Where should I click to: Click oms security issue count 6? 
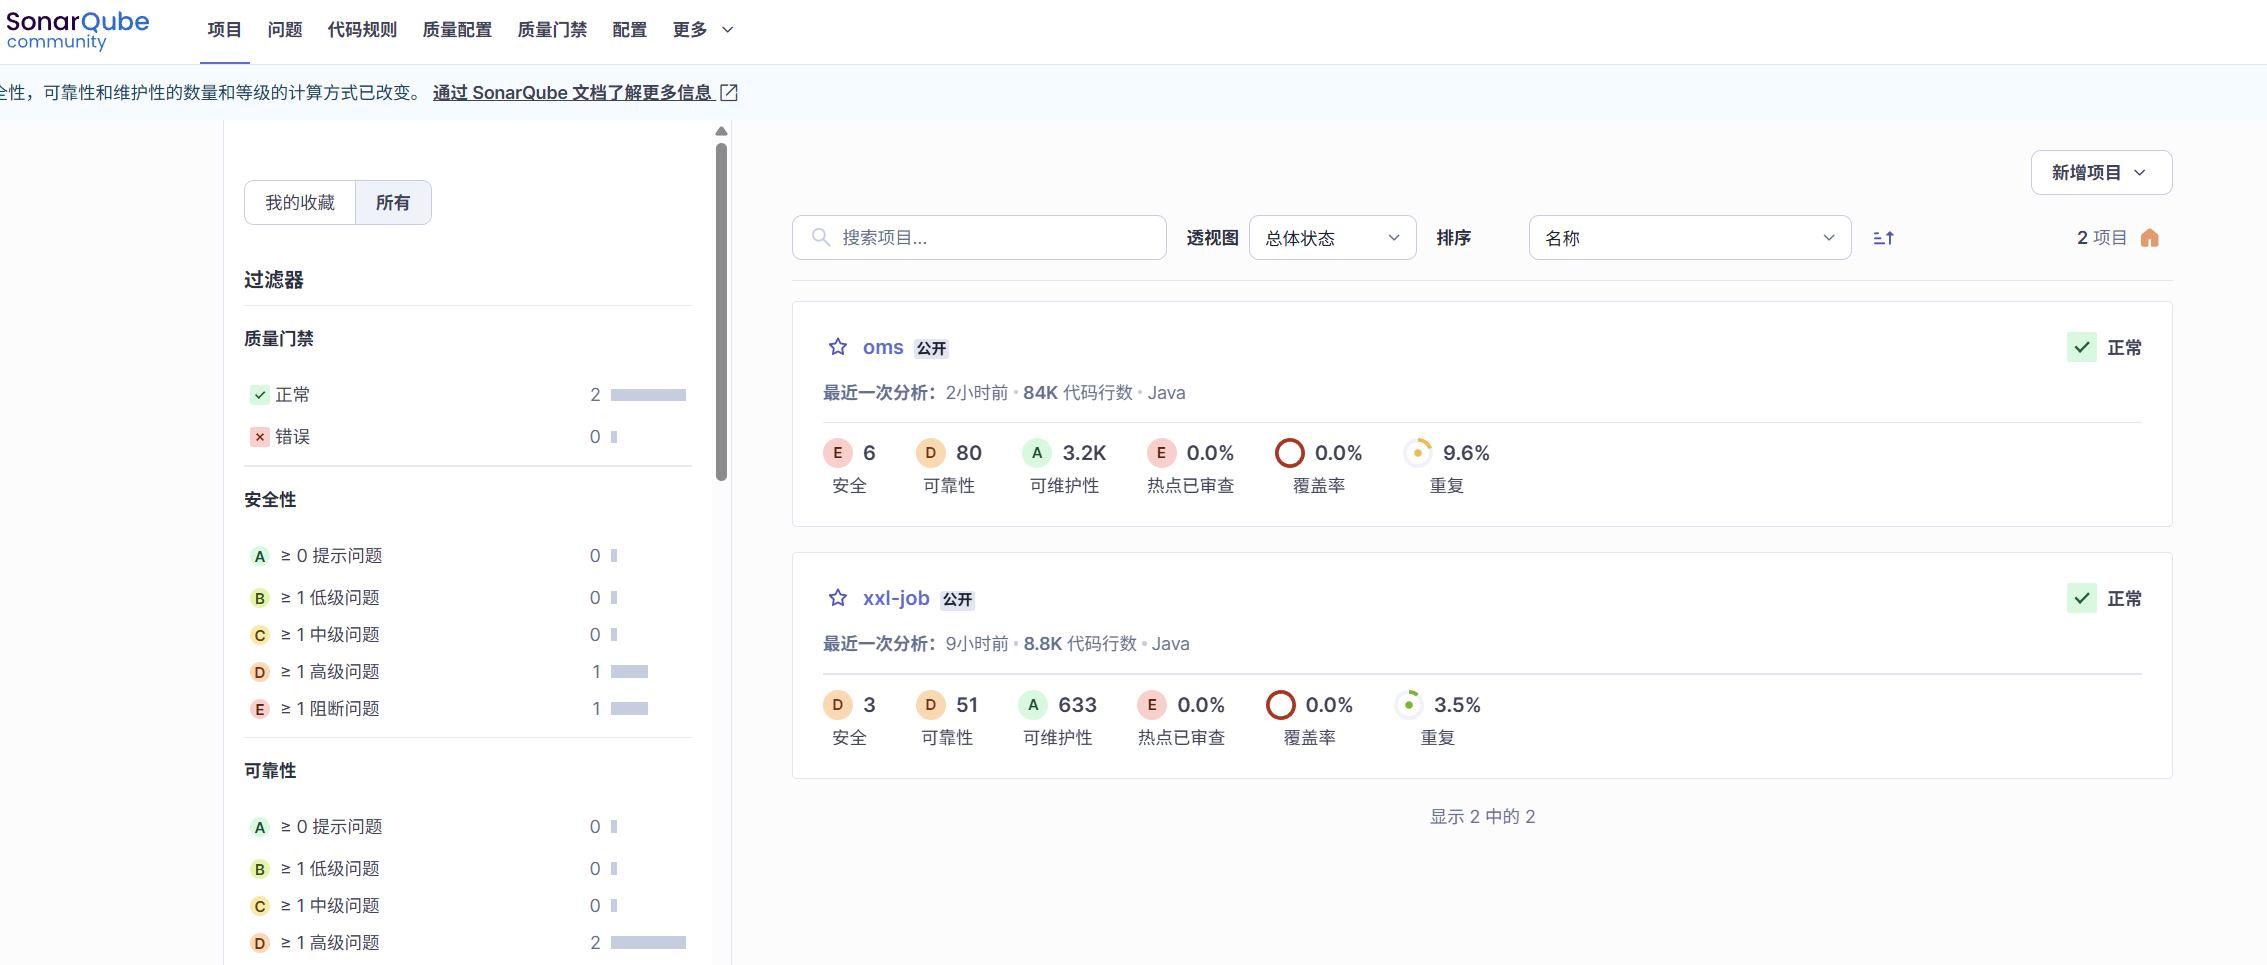(x=869, y=453)
